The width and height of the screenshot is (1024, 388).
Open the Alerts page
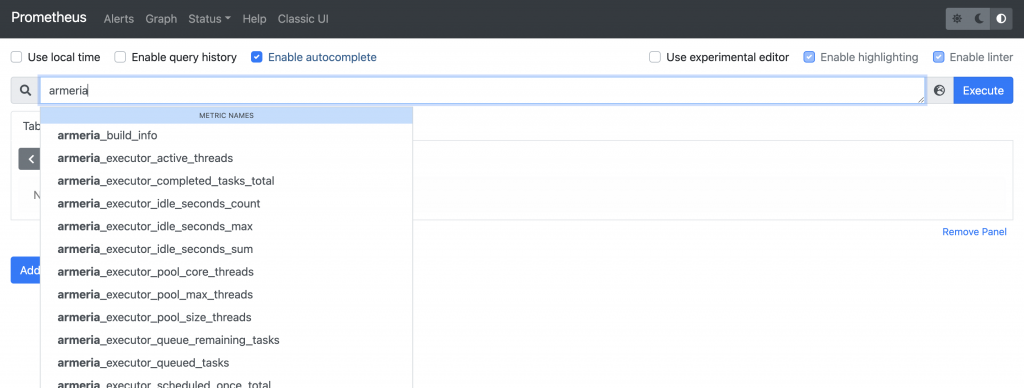point(119,19)
